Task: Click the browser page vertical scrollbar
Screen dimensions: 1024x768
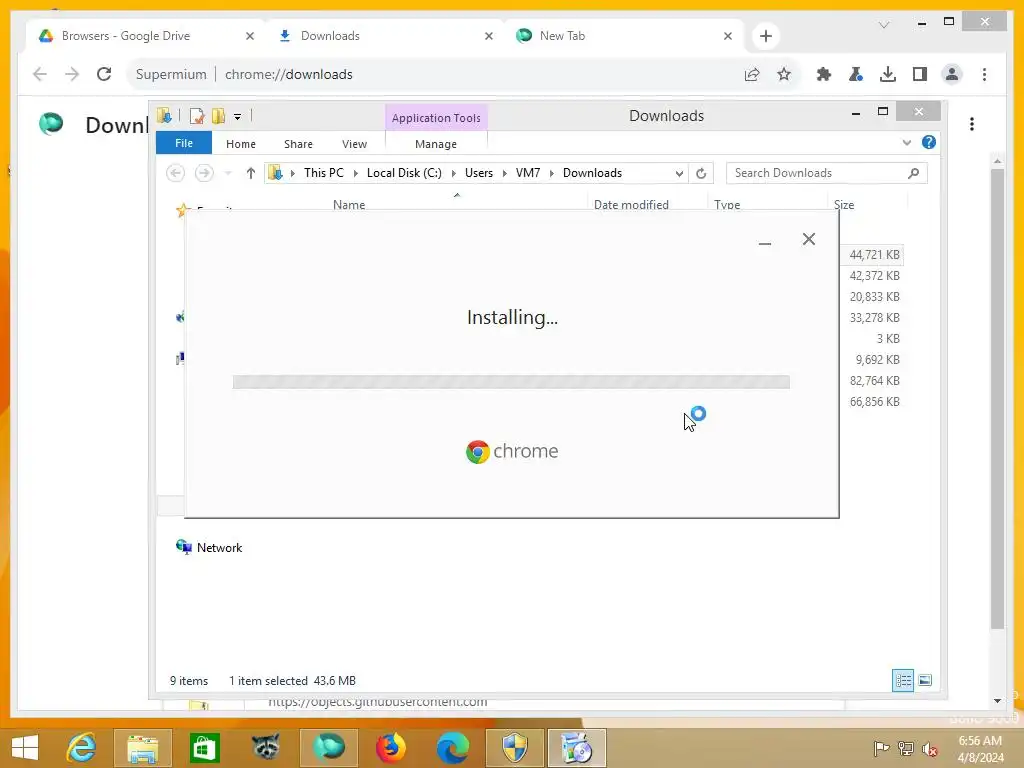Action: point(997,398)
